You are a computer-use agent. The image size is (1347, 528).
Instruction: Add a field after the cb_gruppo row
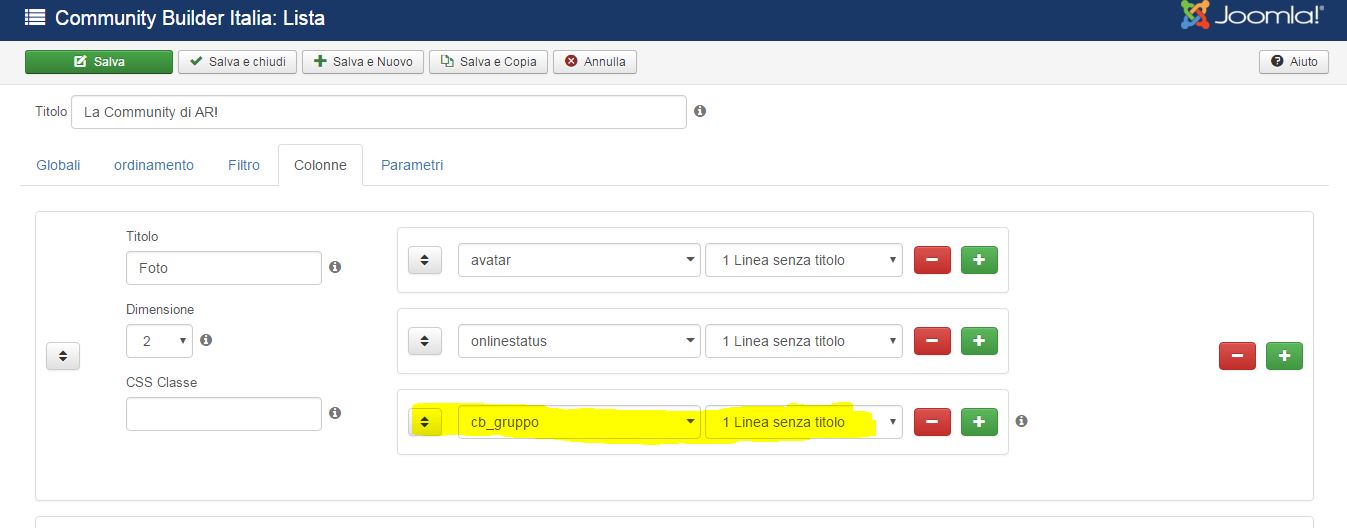pyautogui.click(x=979, y=422)
